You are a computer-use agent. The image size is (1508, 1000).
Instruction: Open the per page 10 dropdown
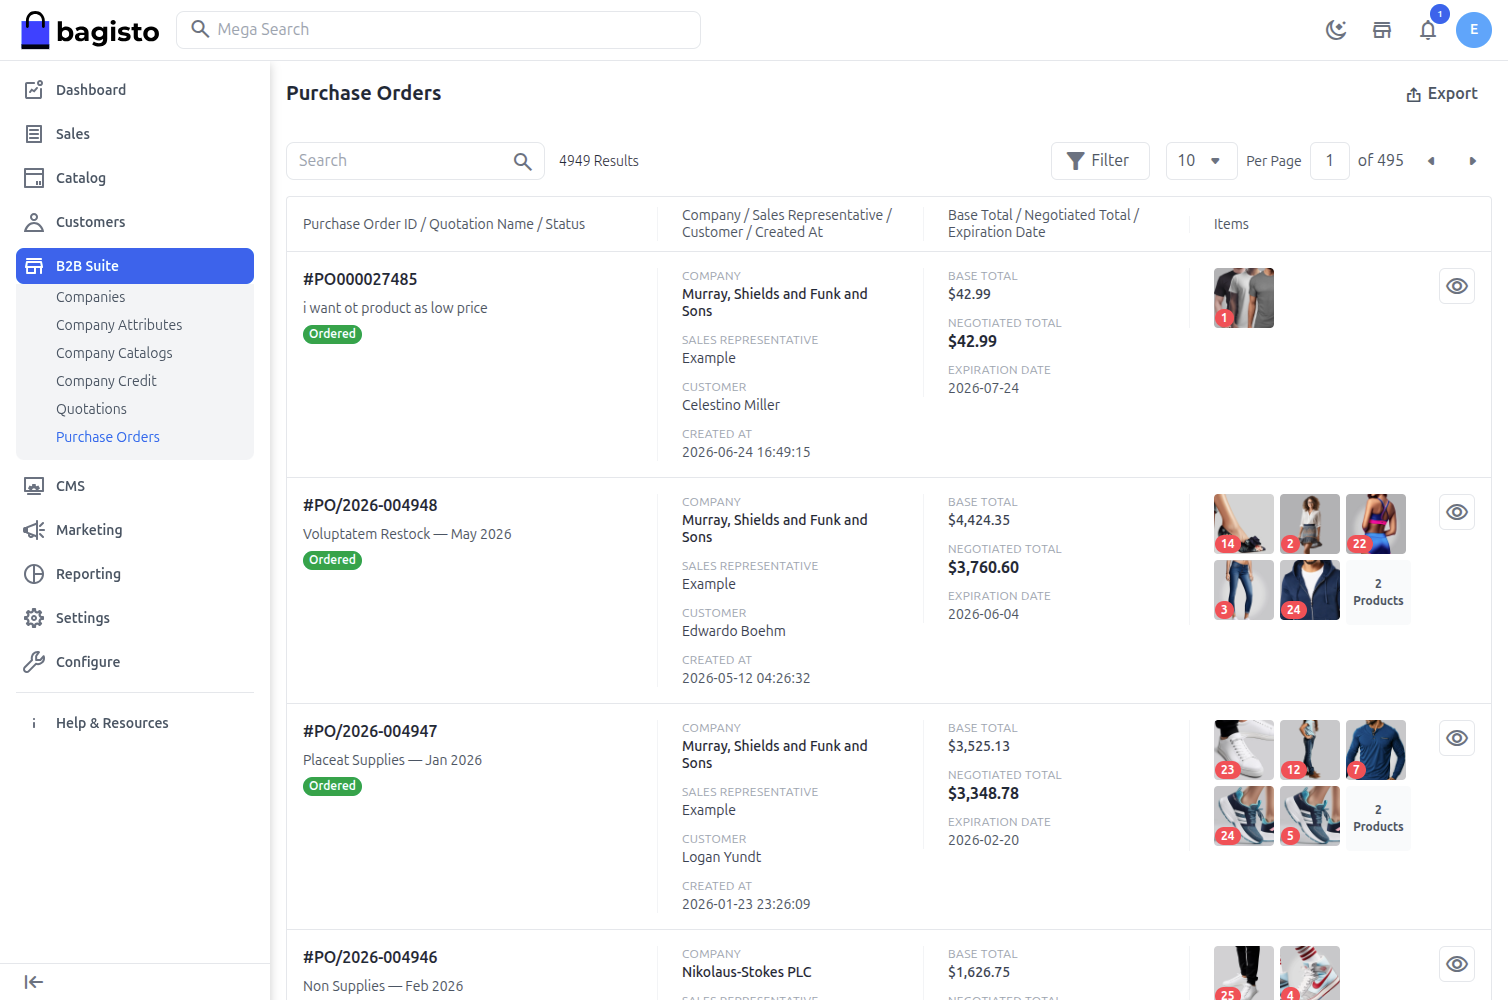(1201, 161)
